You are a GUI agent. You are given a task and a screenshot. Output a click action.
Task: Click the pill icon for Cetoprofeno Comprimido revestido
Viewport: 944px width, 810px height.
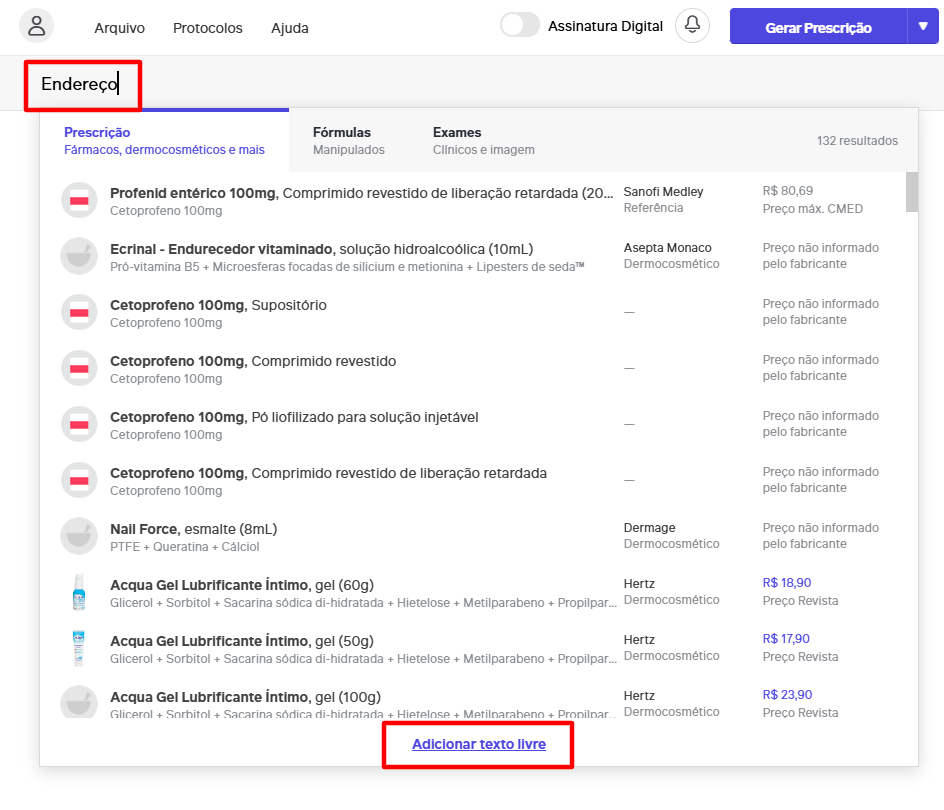(x=79, y=369)
